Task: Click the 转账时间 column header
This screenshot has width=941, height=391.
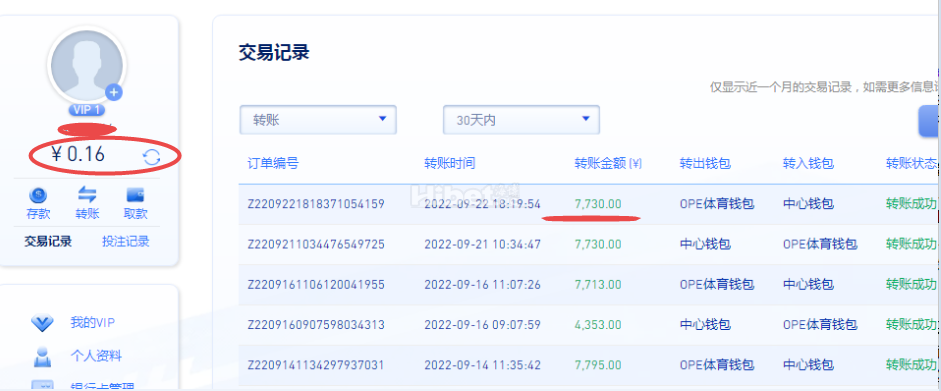Action: 449,163
